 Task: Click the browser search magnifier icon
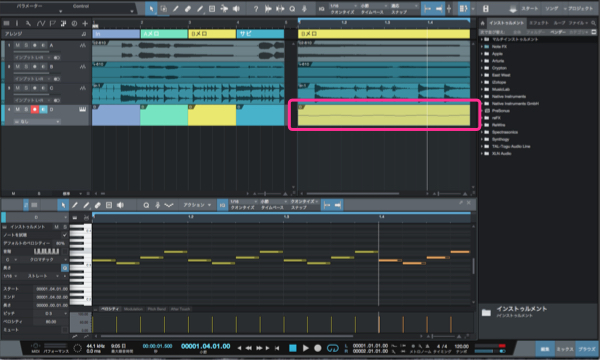pos(593,23)
